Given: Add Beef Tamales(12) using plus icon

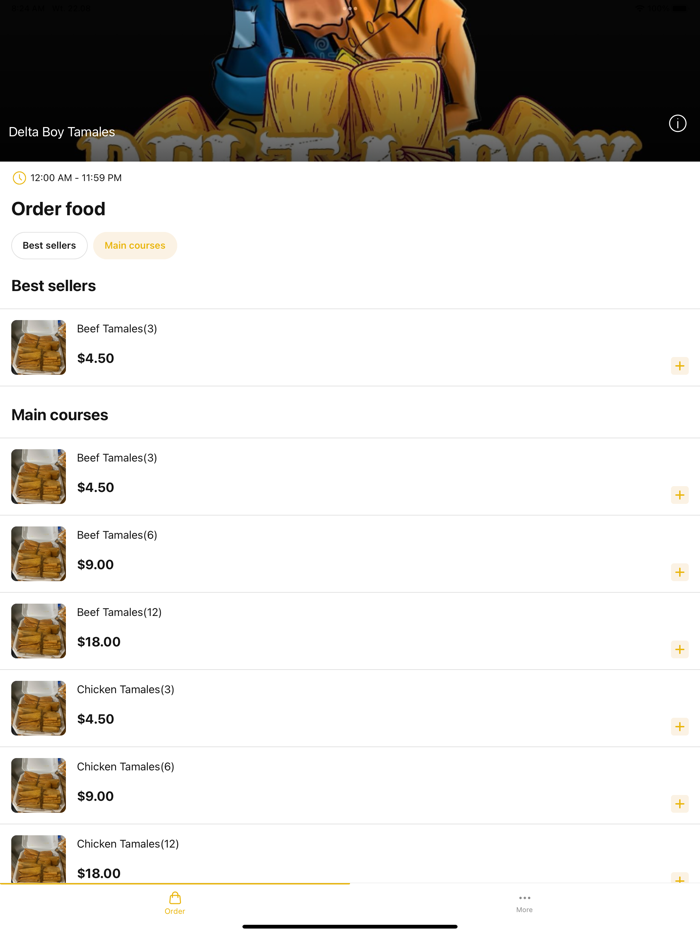Looking at the screenshot, I should point(680,649).
